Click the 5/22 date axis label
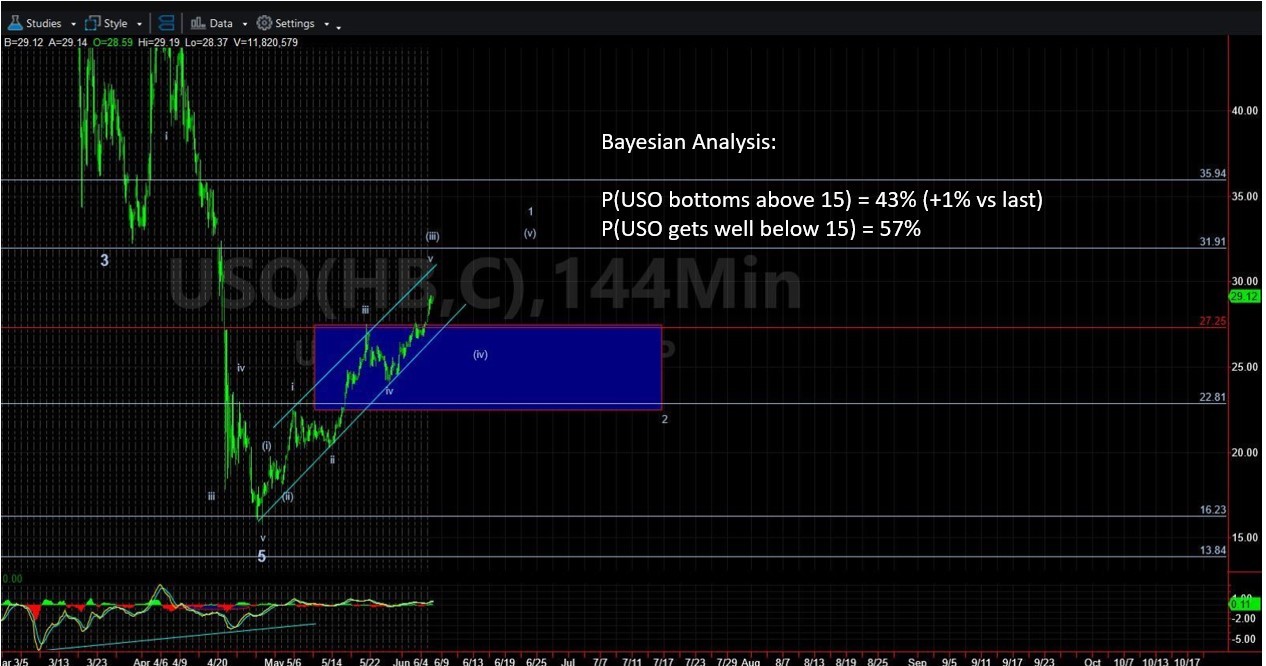The width and height of the screenshot is (1266, 666). pos(370,661)
